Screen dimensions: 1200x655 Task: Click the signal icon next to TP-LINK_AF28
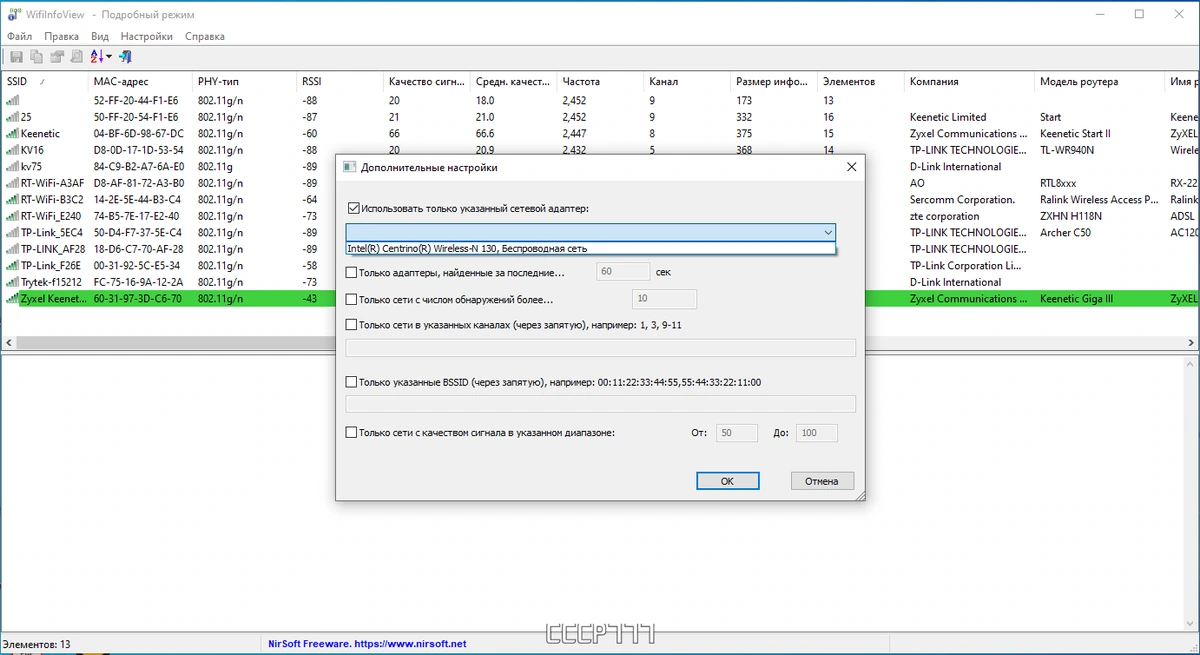[x=13, y=249]
